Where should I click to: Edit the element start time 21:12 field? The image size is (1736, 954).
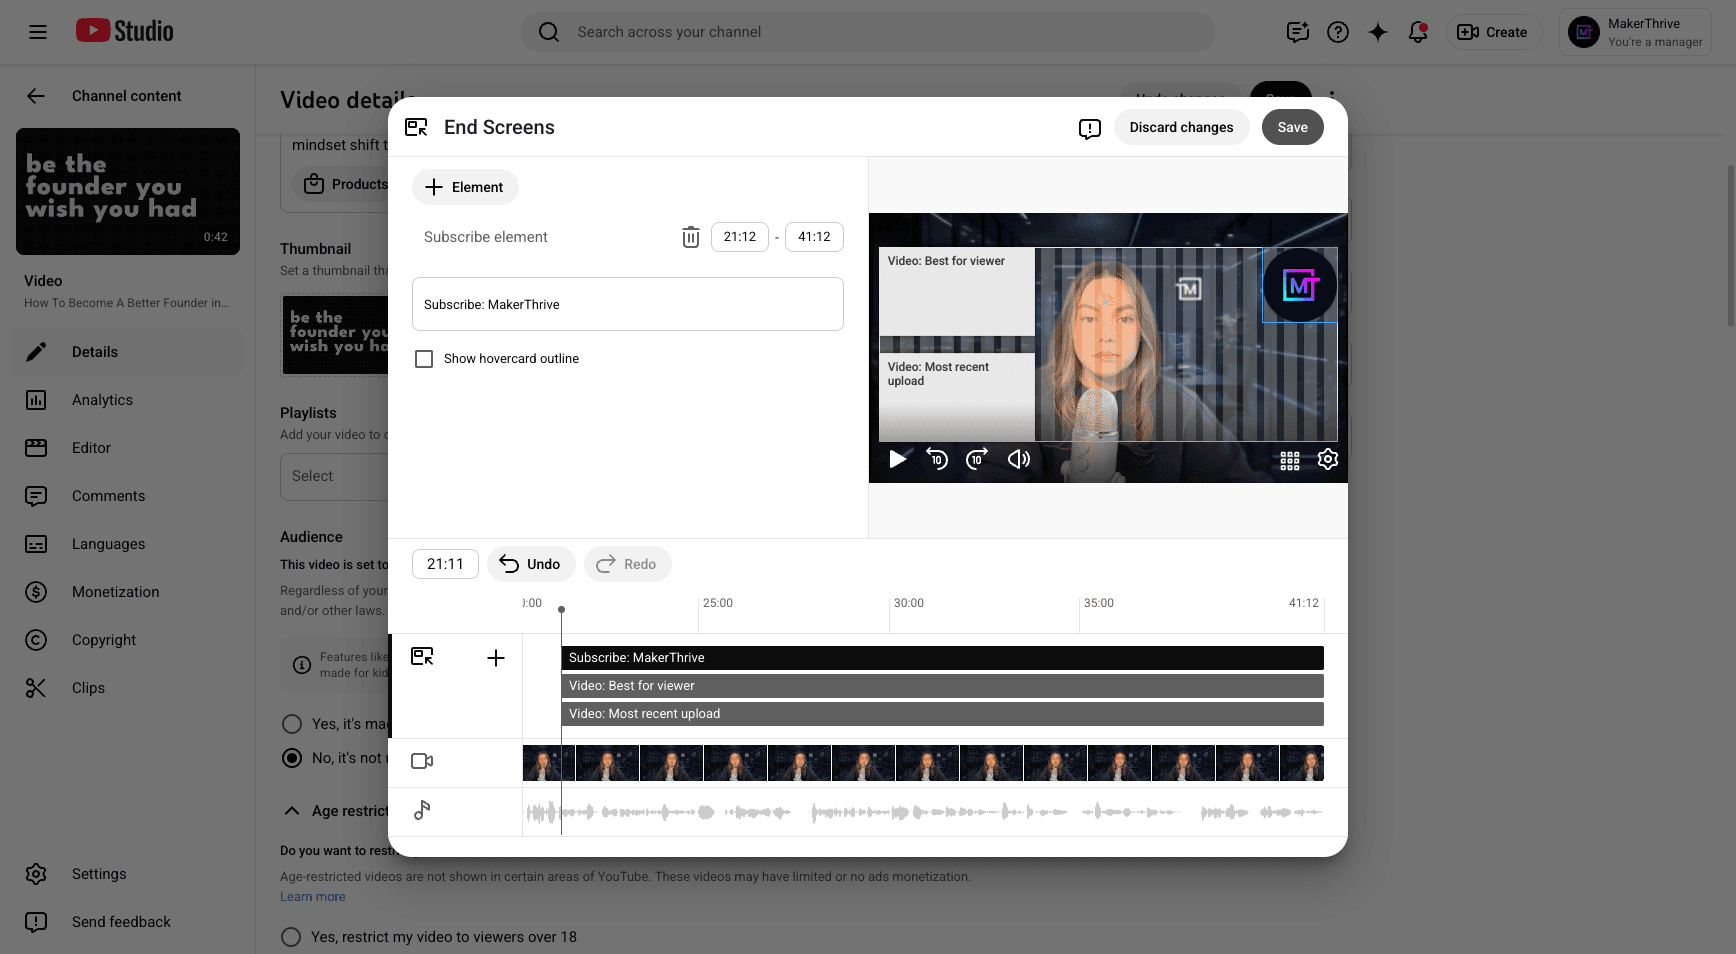tap(740, 237)
